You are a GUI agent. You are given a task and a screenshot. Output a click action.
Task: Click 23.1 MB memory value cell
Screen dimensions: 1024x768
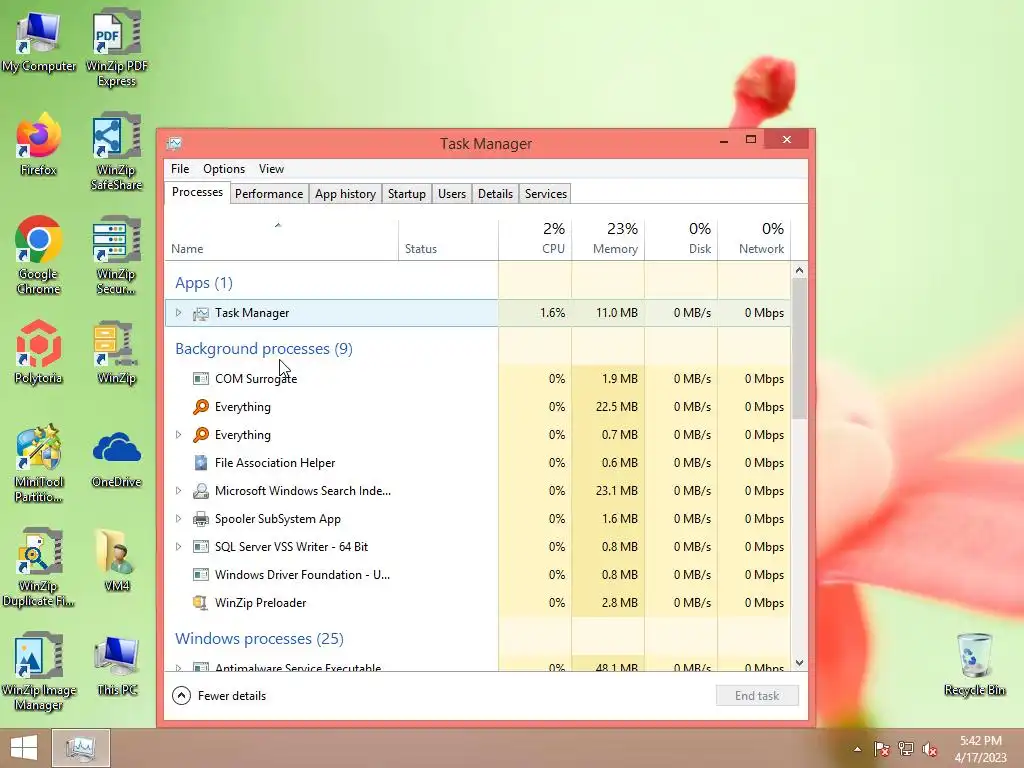pyautogui.click(x=609, y=491)
